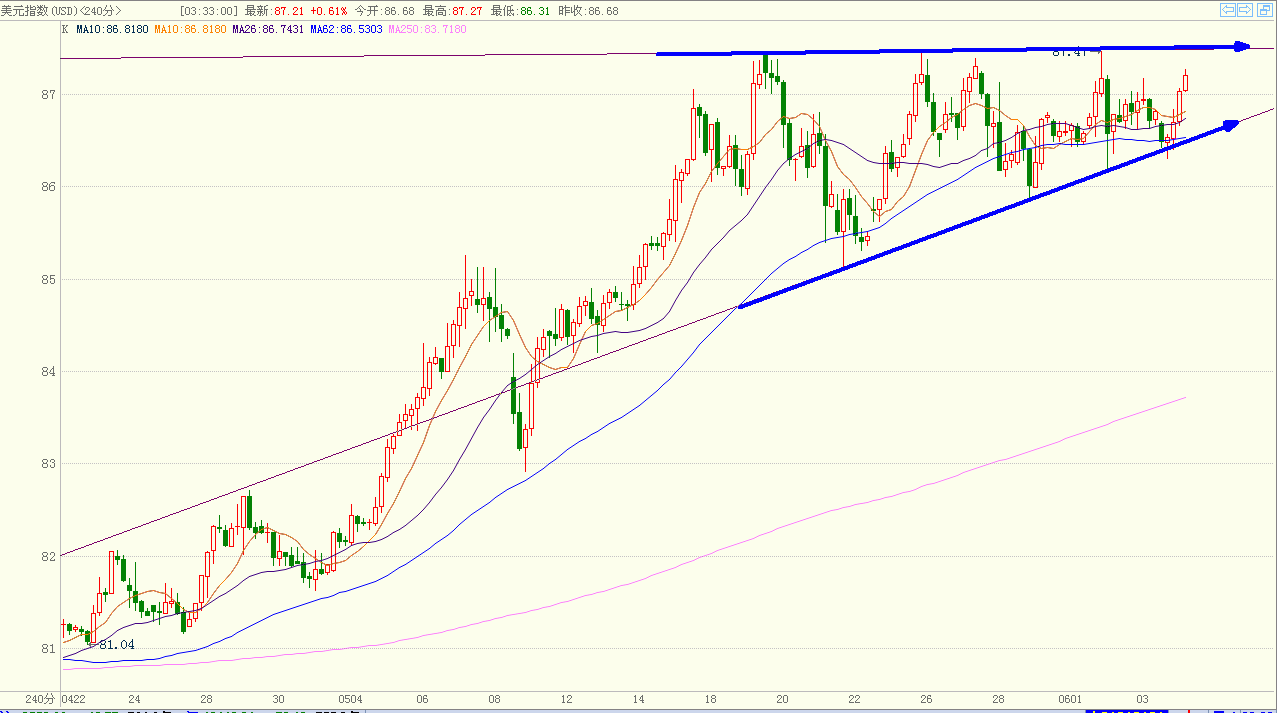Screen dimensions: 1277x713
Task: Click the 0422 date on time axis
Action: coord(75,698)
